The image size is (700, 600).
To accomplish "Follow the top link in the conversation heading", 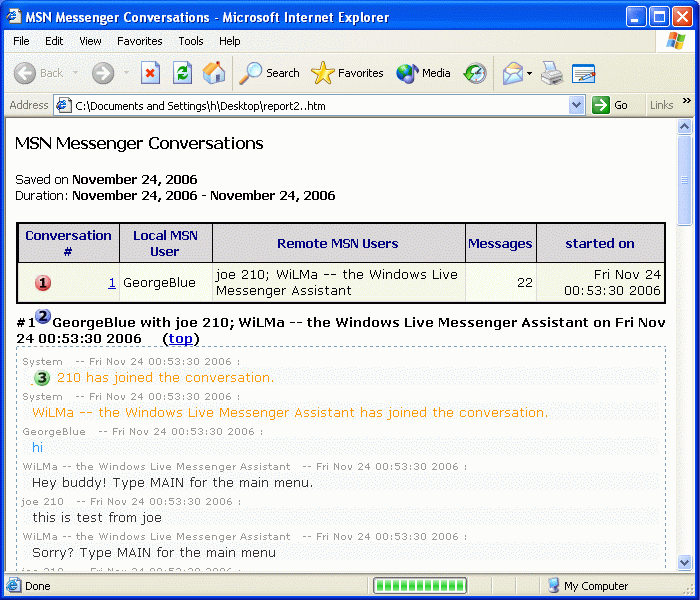I will tap(180, 339).
